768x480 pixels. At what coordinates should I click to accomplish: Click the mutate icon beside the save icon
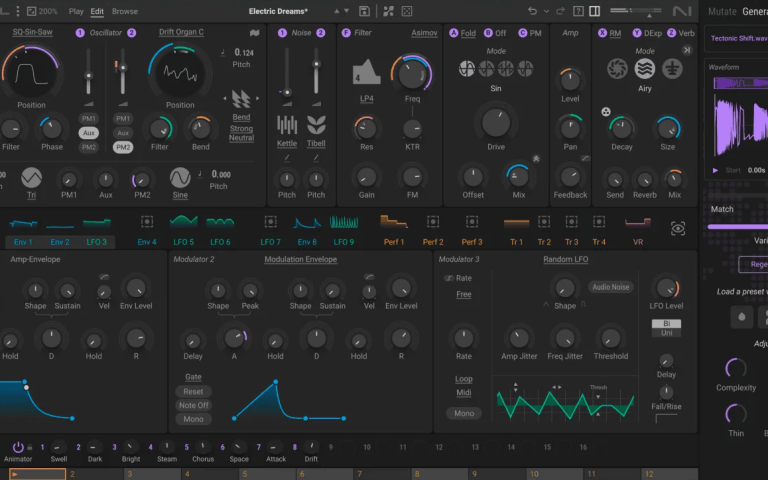point(388,11)
